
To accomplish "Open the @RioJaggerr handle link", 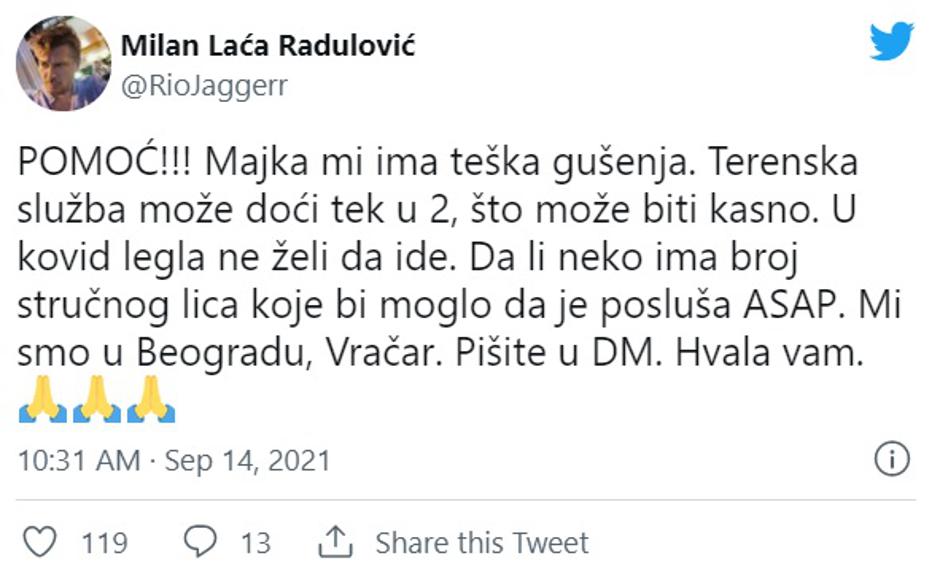I will pyautogui.click(x=204, y=86).
